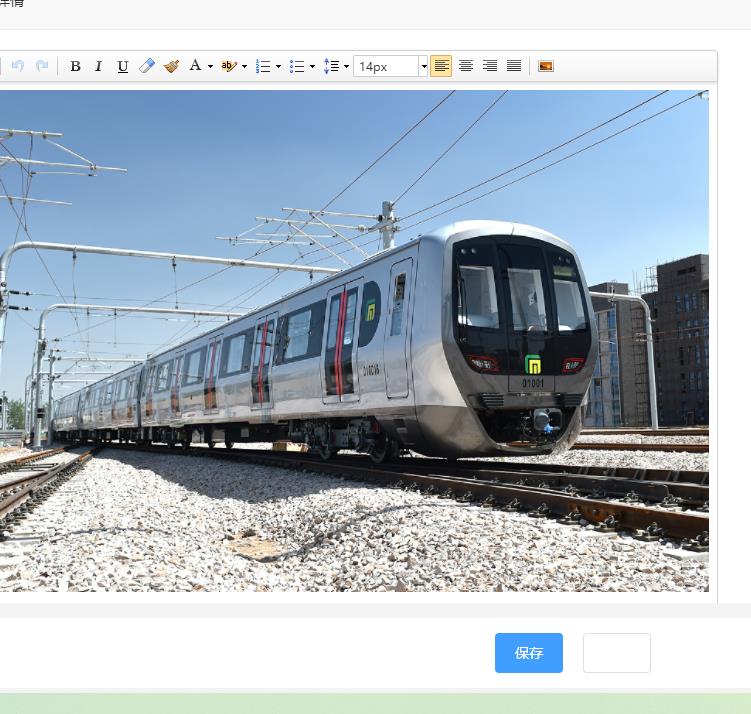Click the redo arrow icon
This screenshot has width=751, height=714.
[x=42, y=66]
